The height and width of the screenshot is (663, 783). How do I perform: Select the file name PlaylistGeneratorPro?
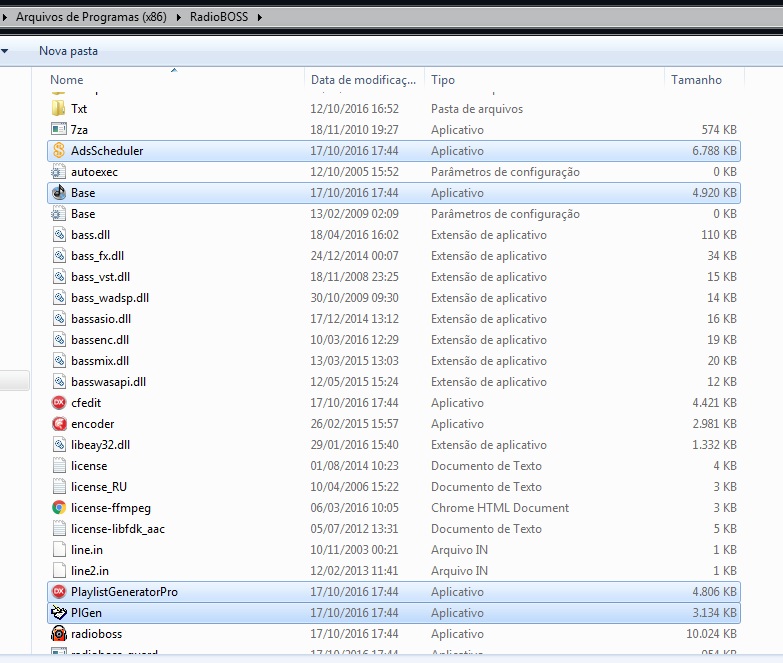124,592
